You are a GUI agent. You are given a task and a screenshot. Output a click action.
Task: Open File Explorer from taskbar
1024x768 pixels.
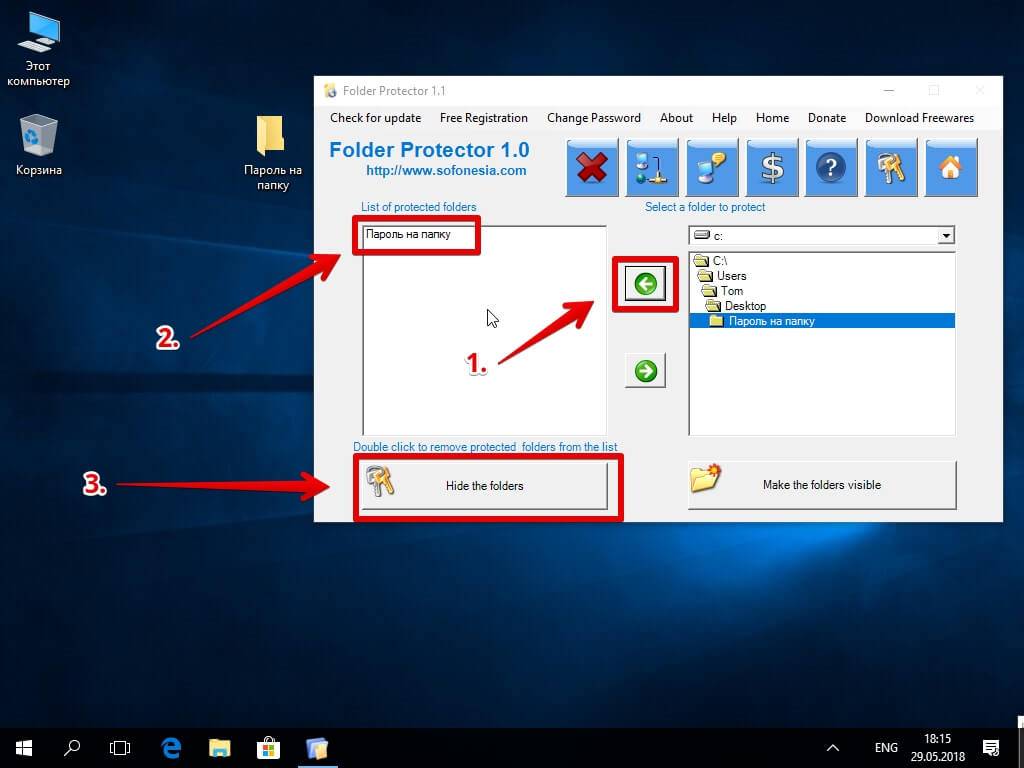click(x=219, y=748)
